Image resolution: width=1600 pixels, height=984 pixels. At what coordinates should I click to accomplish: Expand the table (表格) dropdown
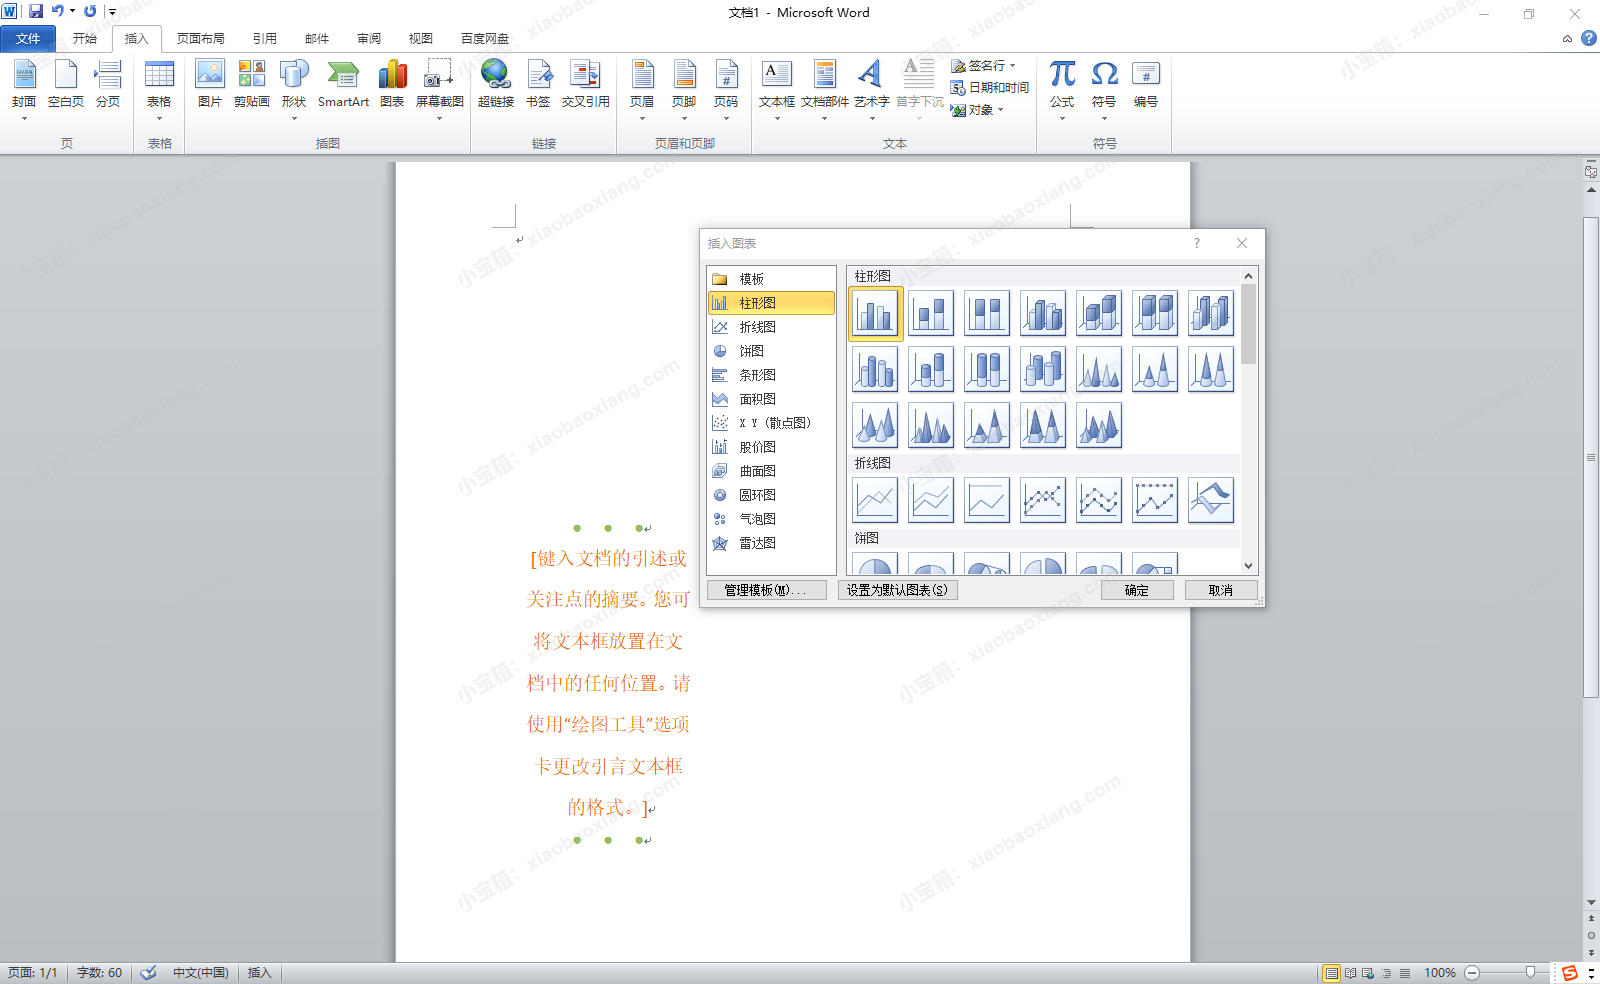point(159,118)
